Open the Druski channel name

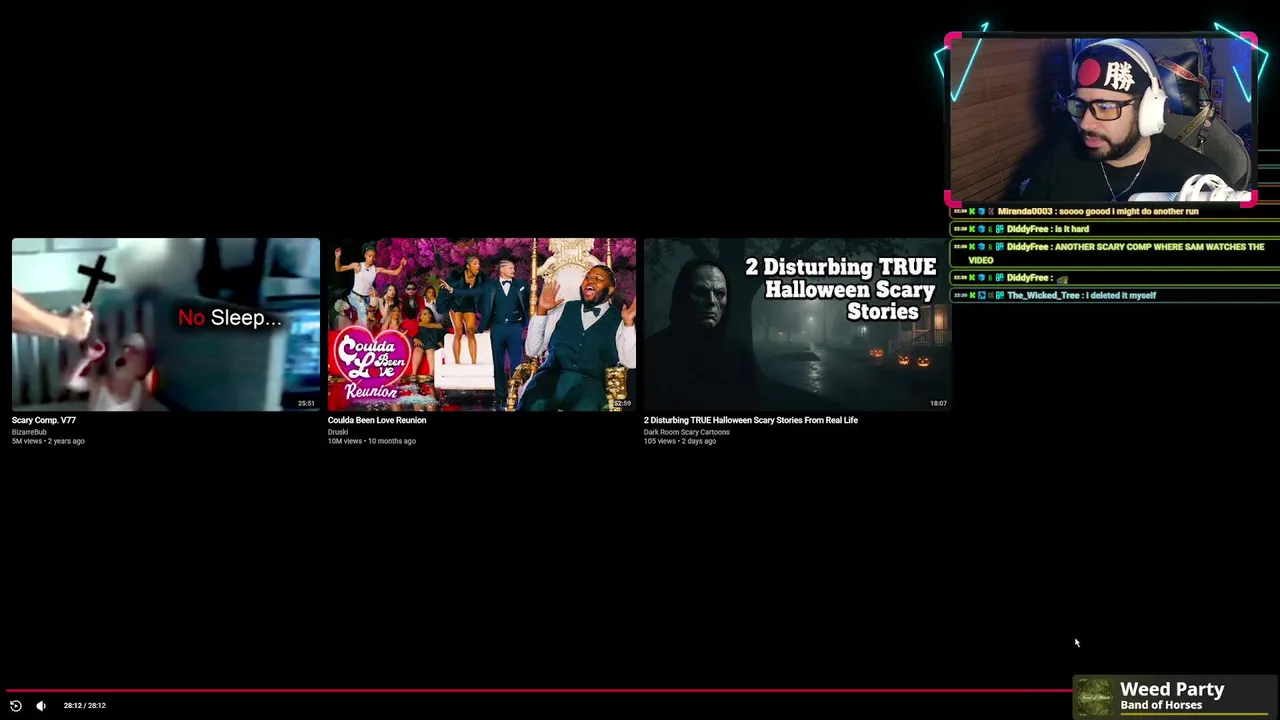click(338, 432)
